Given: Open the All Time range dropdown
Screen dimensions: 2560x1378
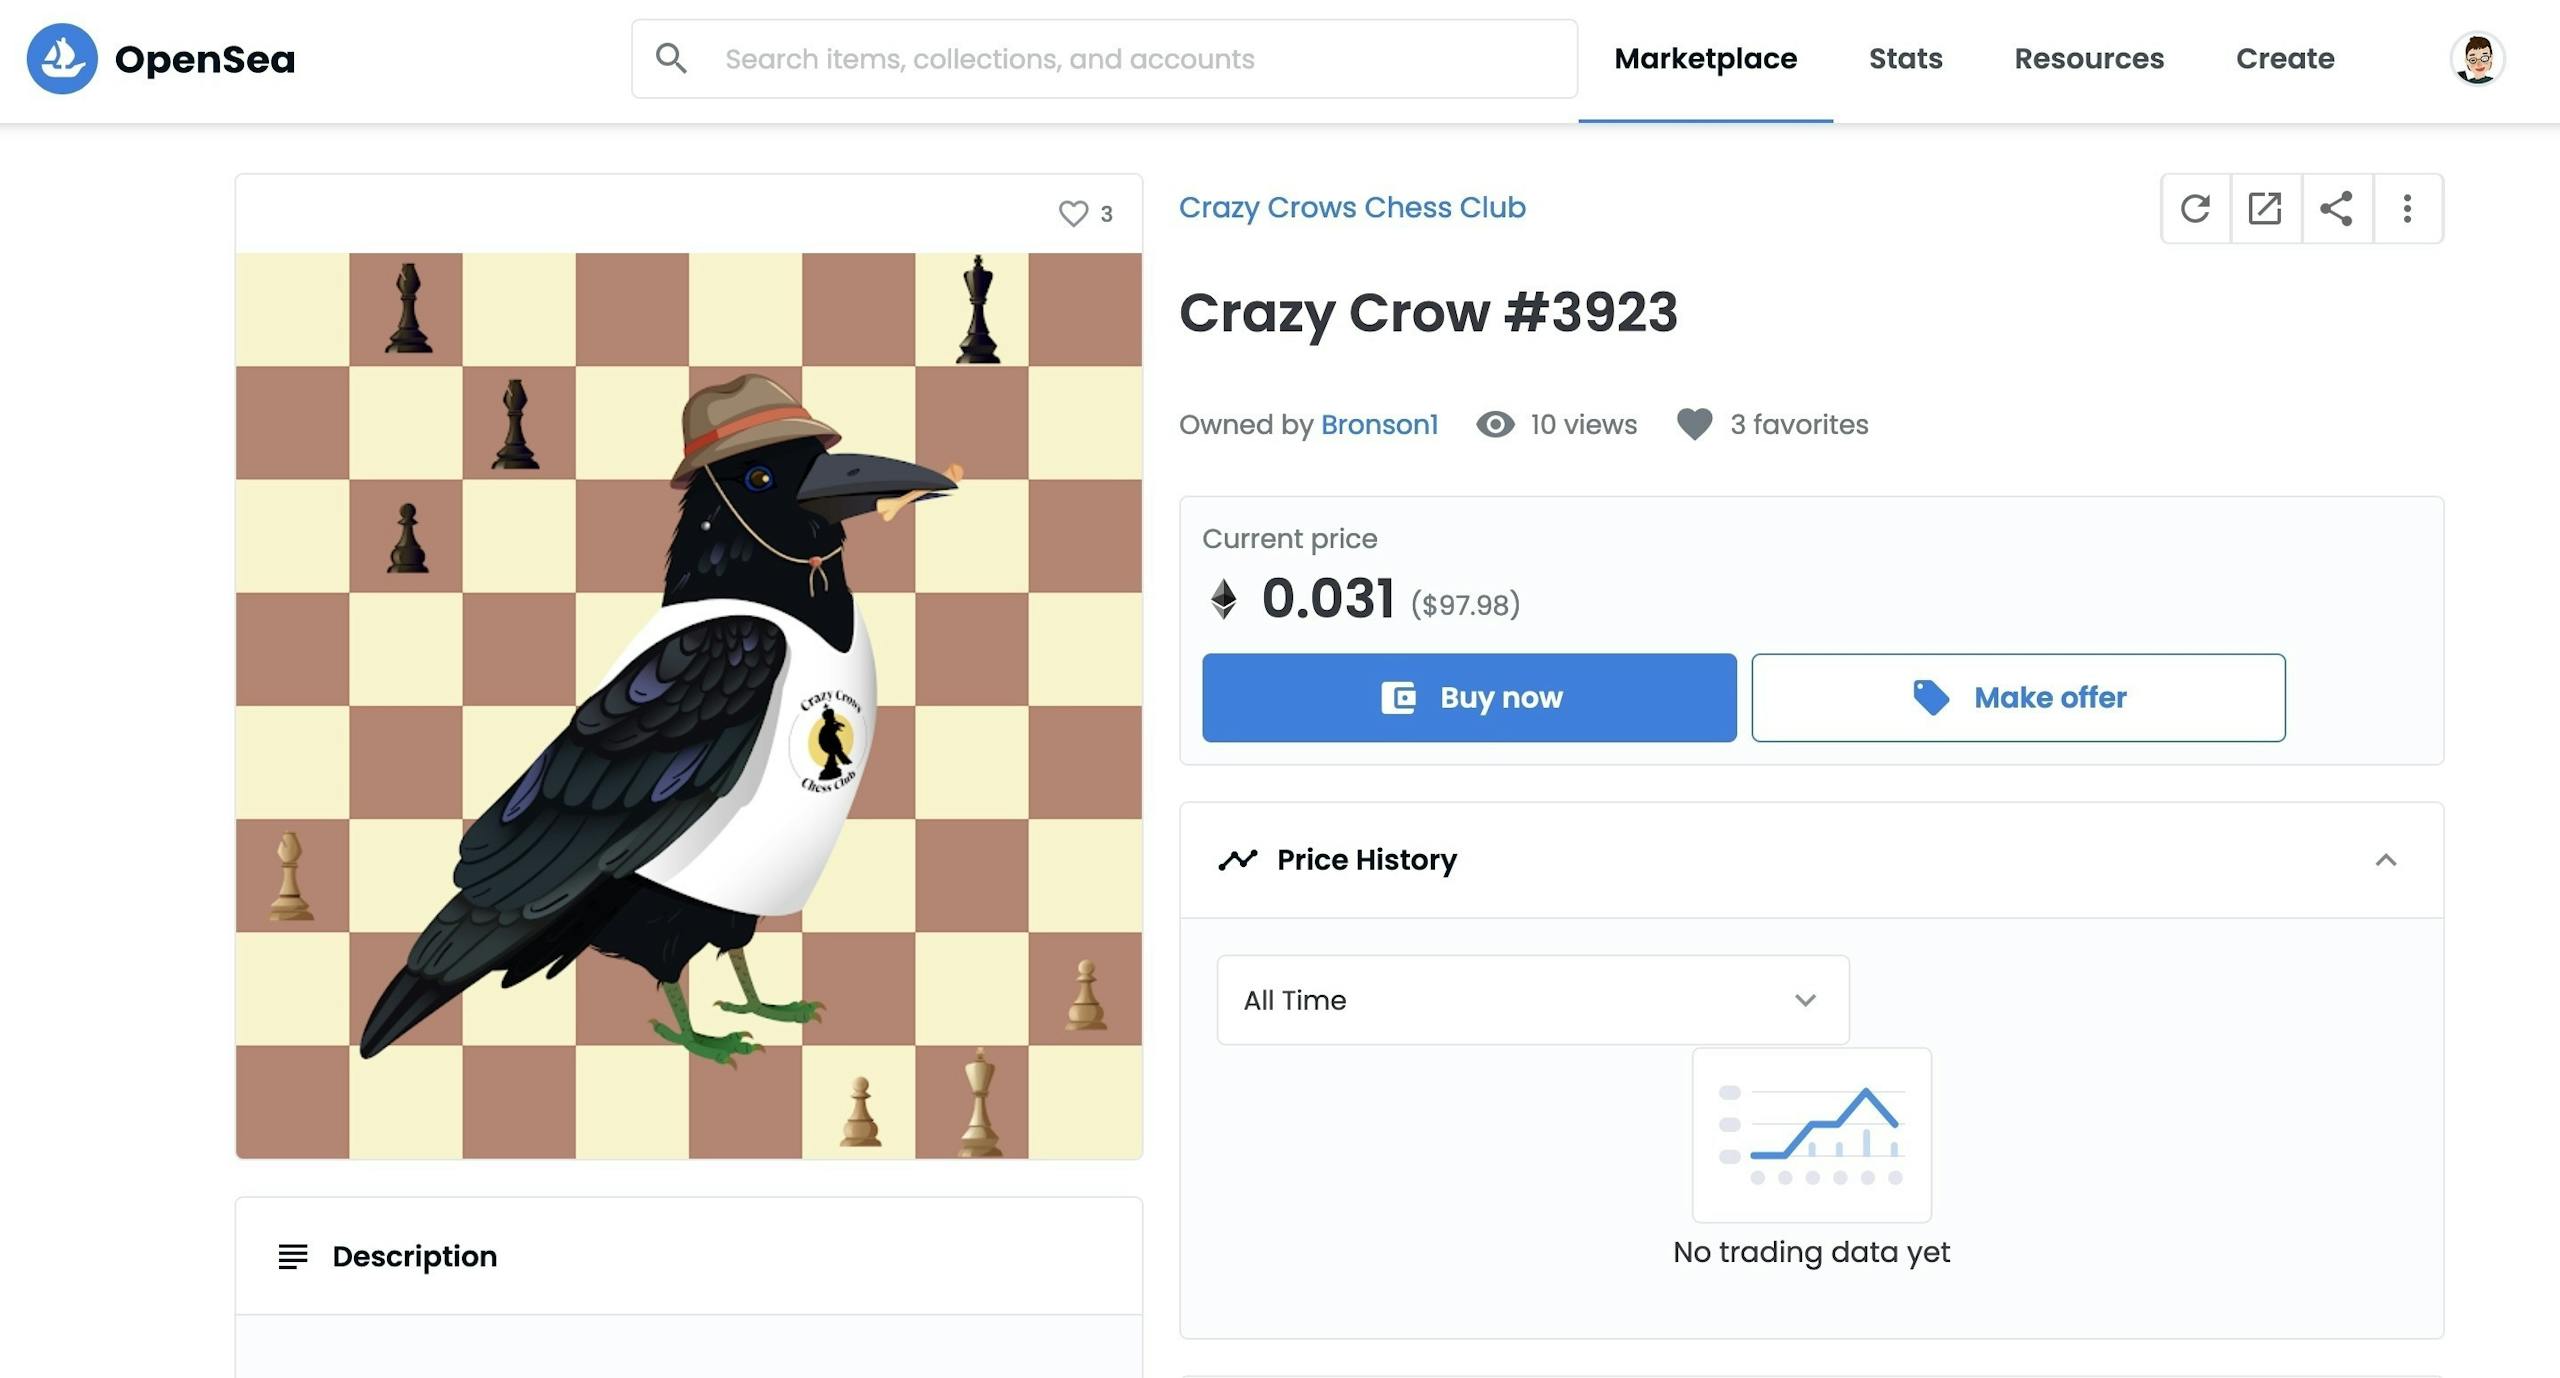Looking at the screenshot, I should click(x=1532, y=1000).
